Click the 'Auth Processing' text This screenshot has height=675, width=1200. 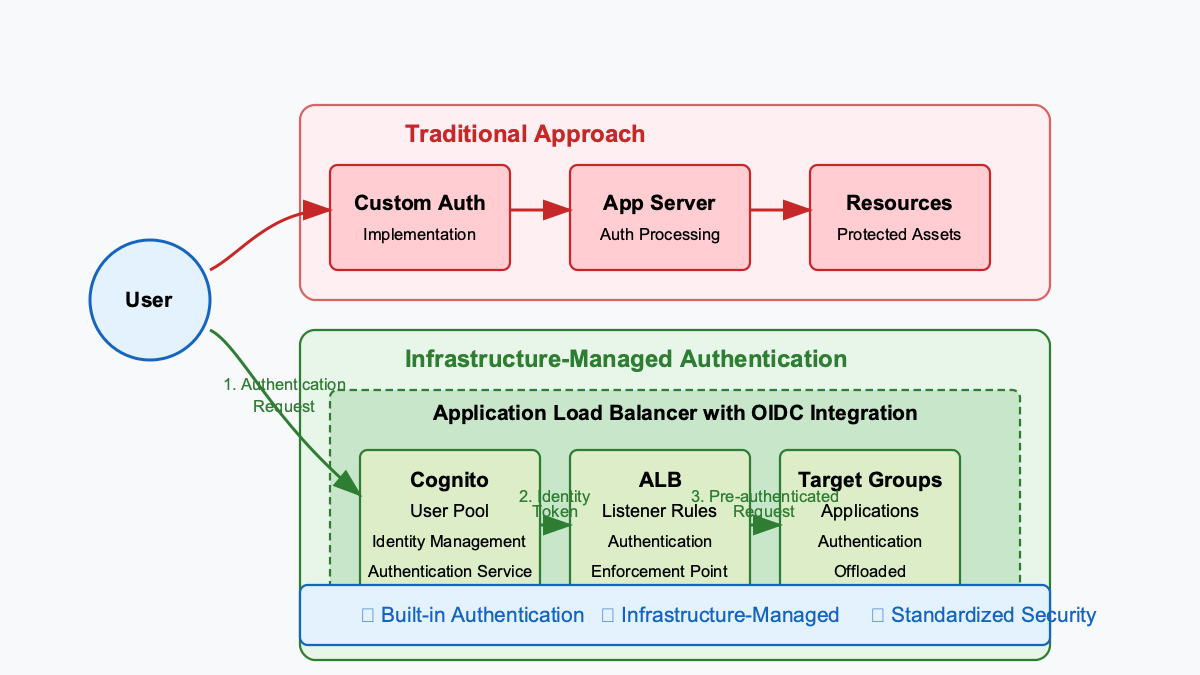[x=660, y=235]
